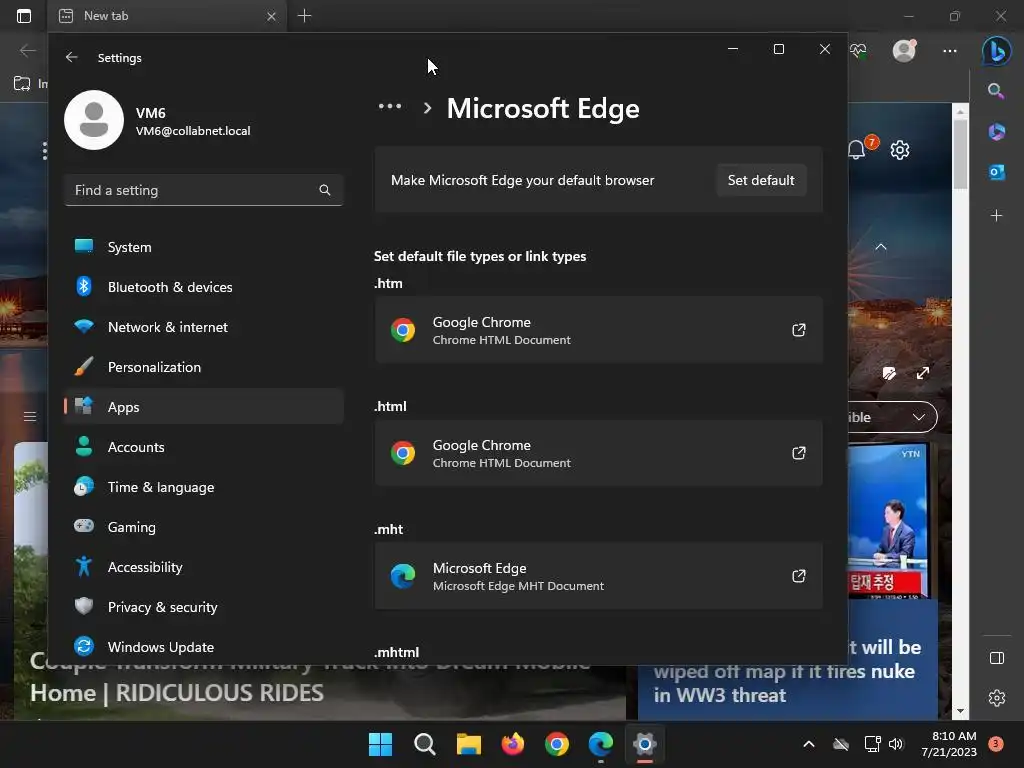Open the WW3 threat news card
1024x768 pixels.
point(786,673)
